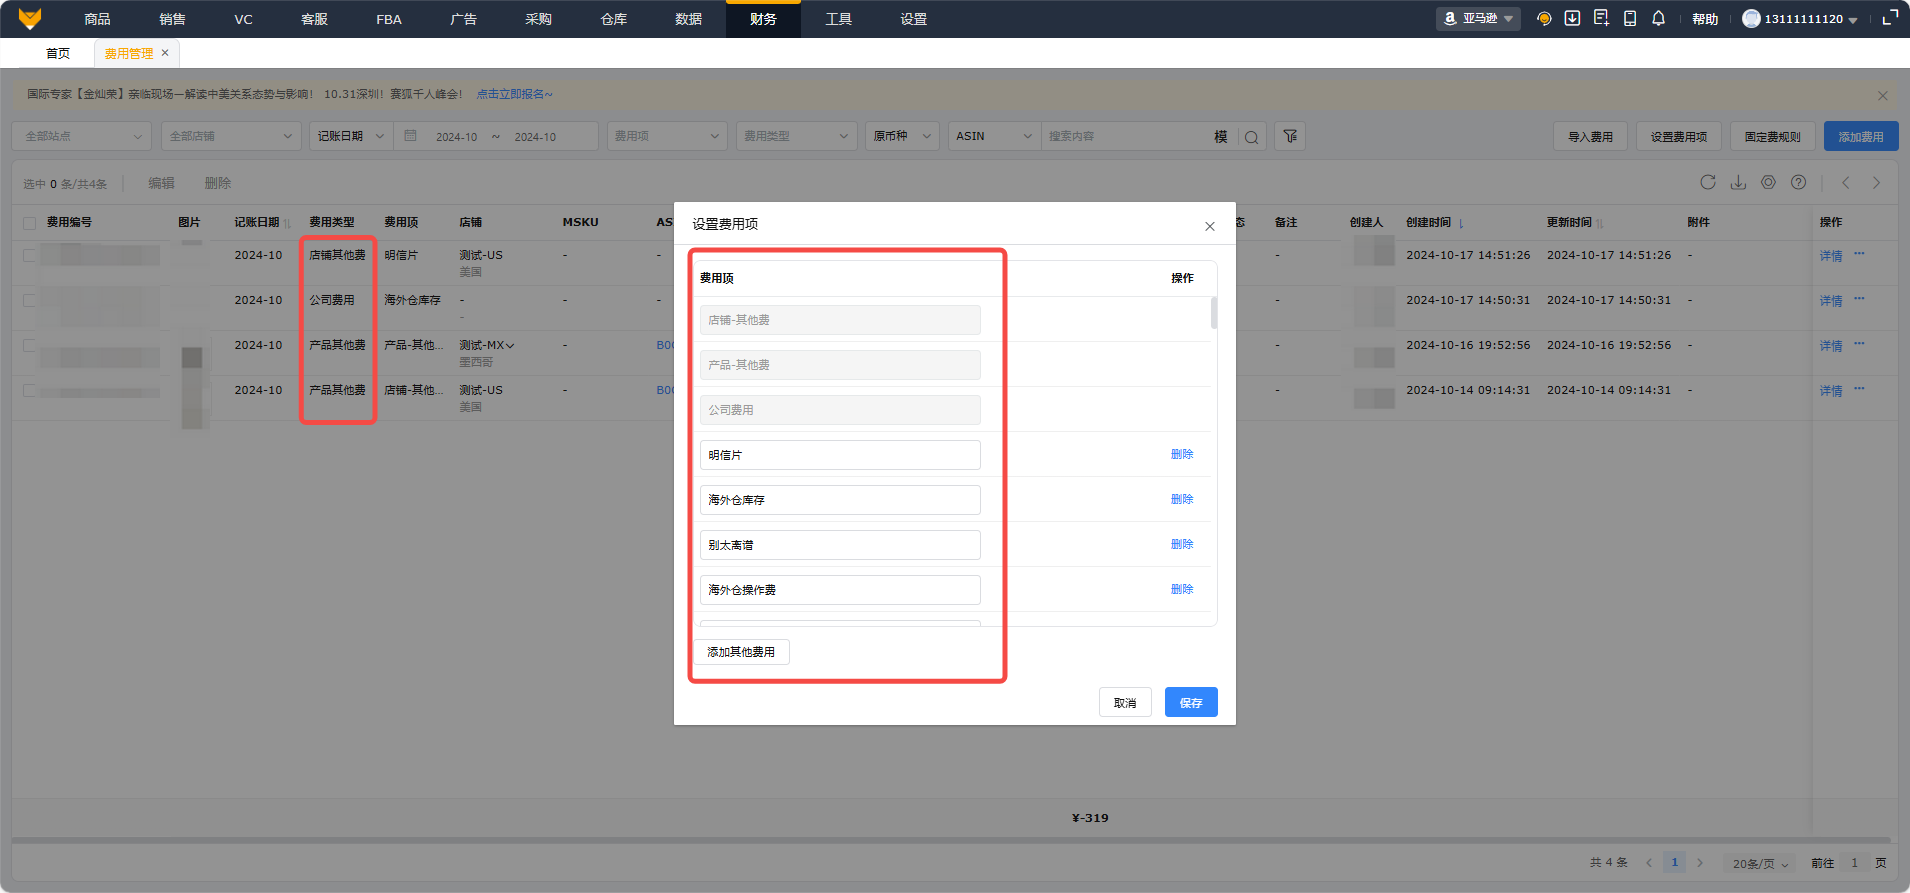
Task: Click the 取消 button
Action: (1125, 702)
